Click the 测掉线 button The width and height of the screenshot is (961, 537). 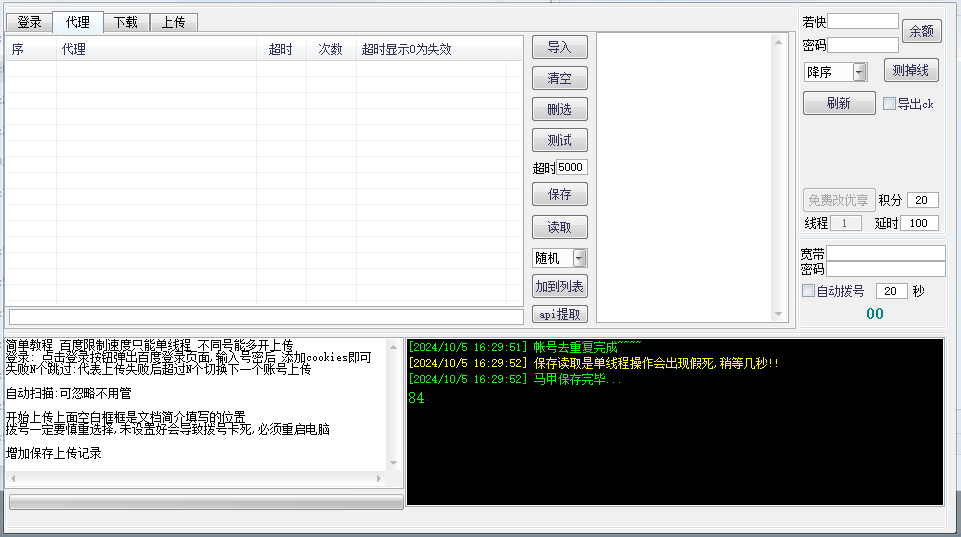tap(910, 70)
